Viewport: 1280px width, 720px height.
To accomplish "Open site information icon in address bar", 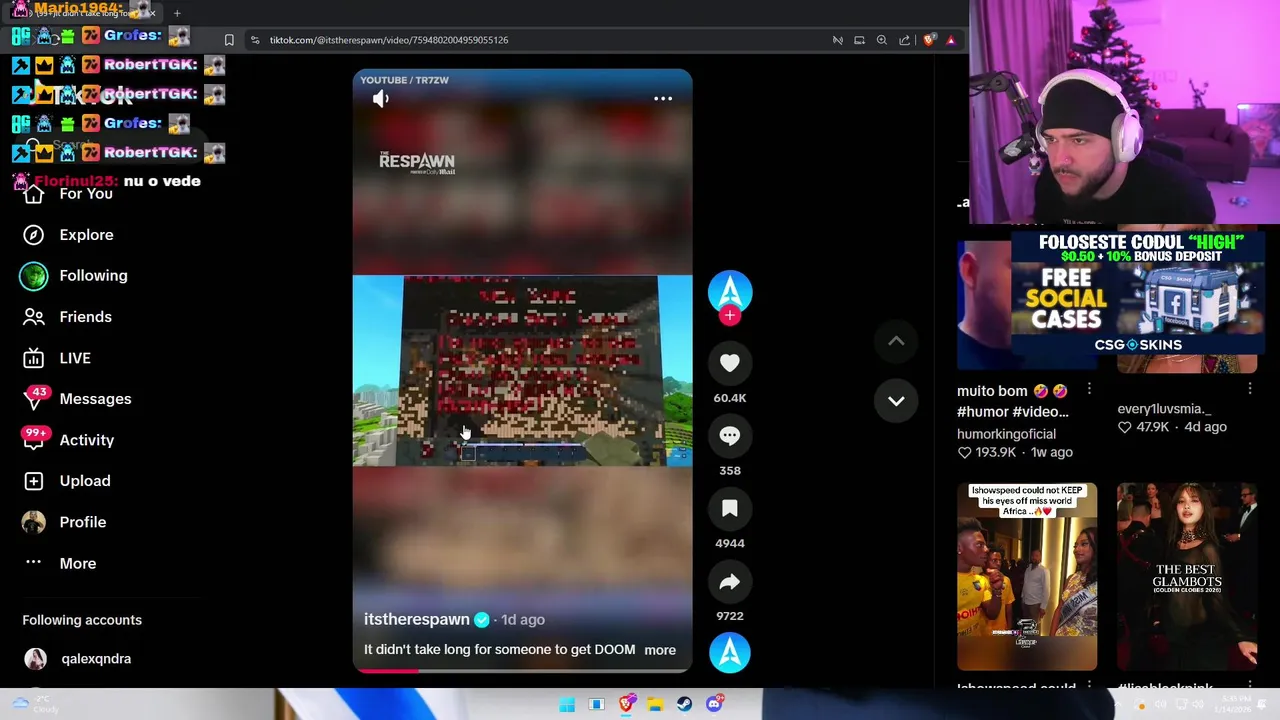I will (255, 40).
